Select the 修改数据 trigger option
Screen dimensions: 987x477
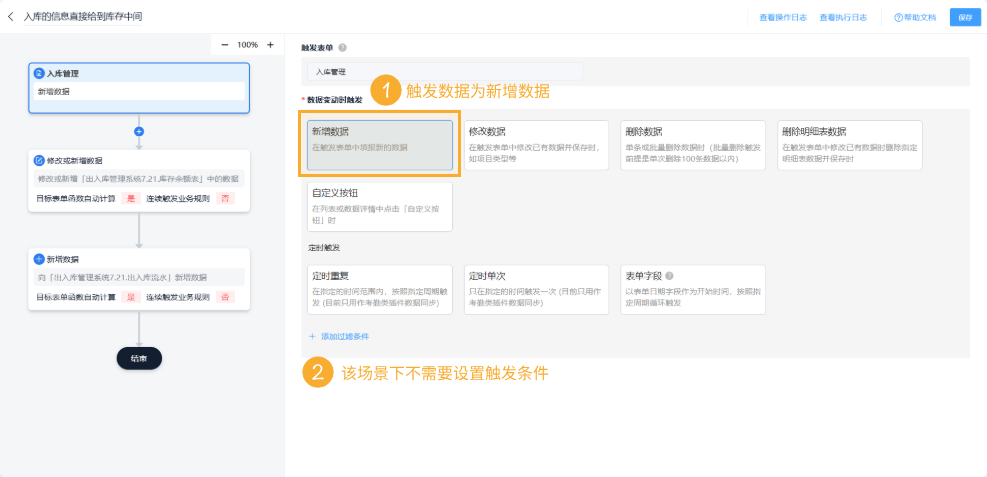536,144
